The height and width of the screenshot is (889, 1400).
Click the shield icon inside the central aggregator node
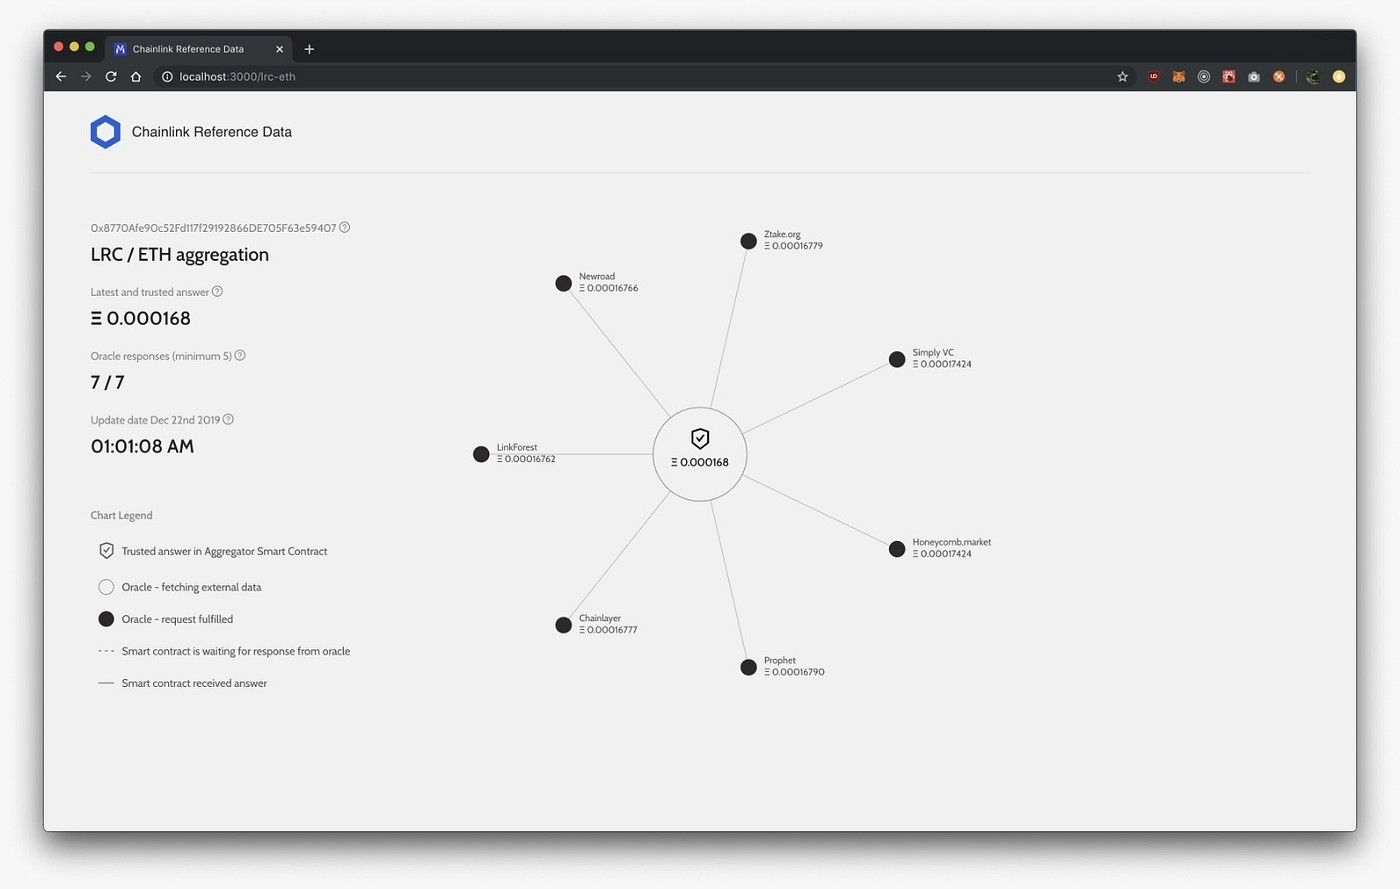[699, 438]
